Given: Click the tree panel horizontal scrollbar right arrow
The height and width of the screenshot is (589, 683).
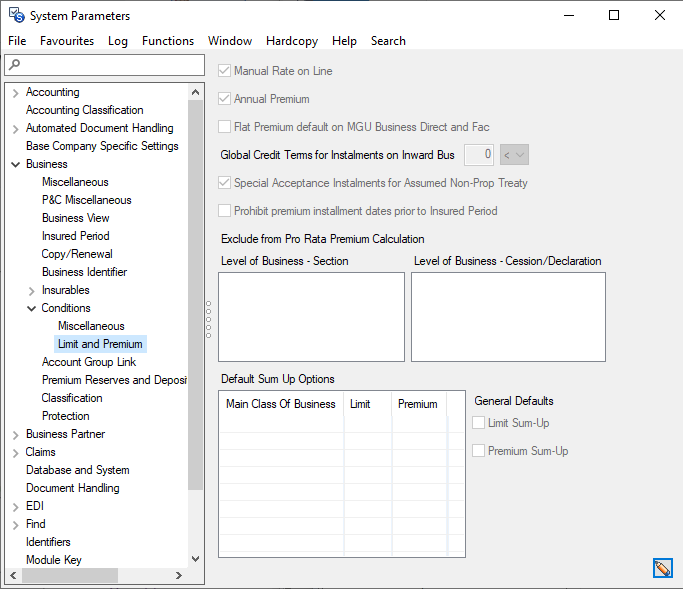Looking at the screenshot, I should (179, 576).
